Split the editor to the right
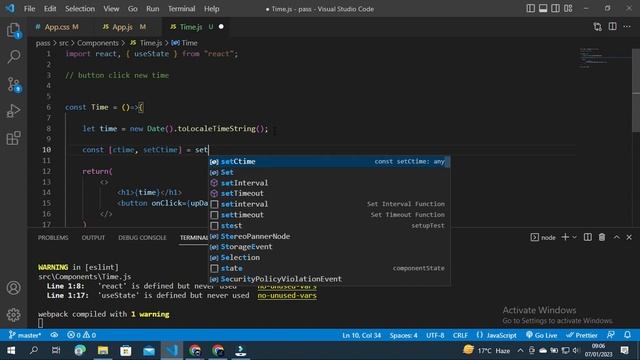This screenshot has height=360, width=640. (612, 27)
